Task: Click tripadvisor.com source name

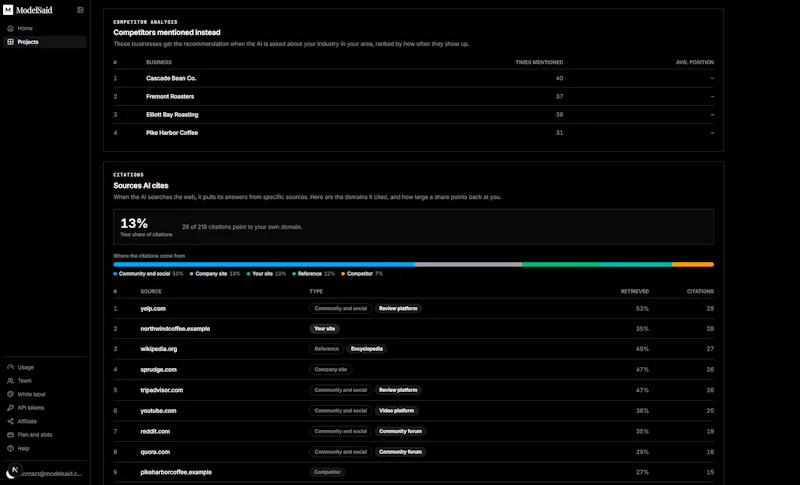Action: [x=162, y=390]
